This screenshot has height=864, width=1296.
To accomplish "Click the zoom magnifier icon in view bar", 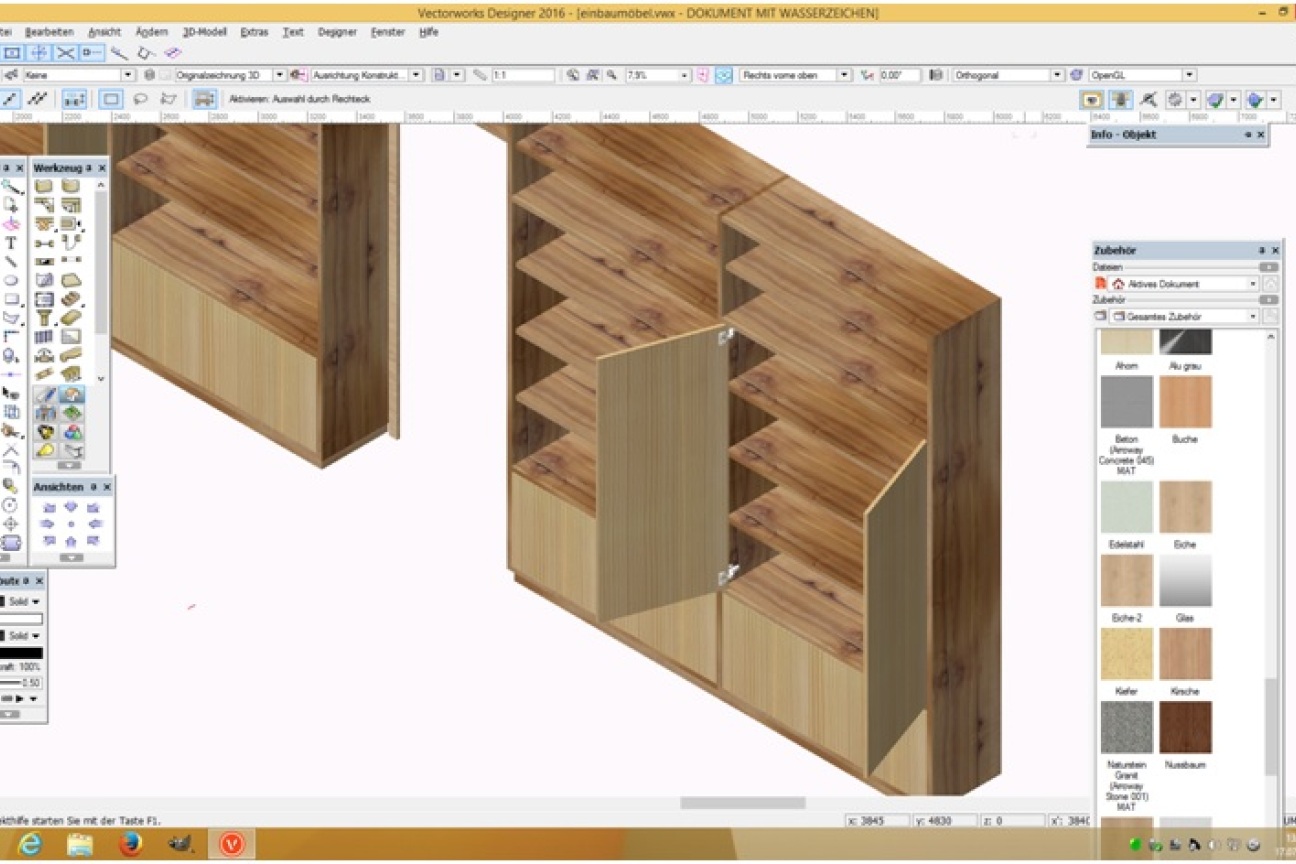I will (611, 75).
